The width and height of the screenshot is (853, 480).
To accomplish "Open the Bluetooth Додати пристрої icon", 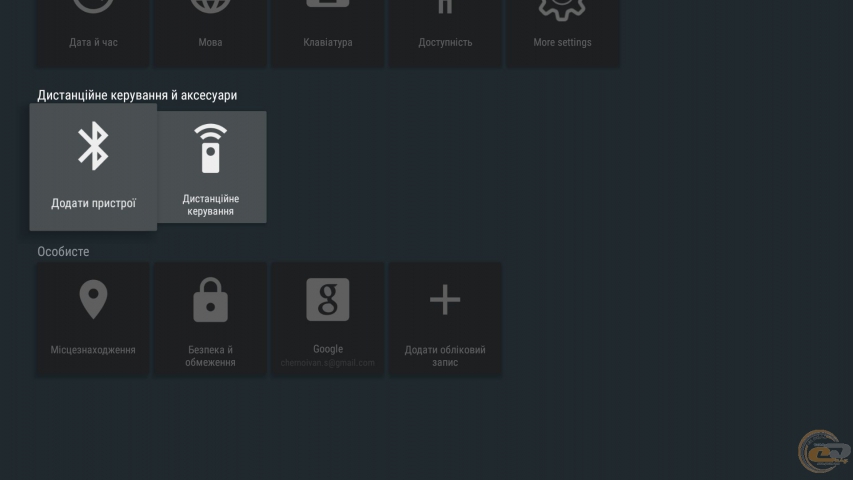I will click(93, 147).
